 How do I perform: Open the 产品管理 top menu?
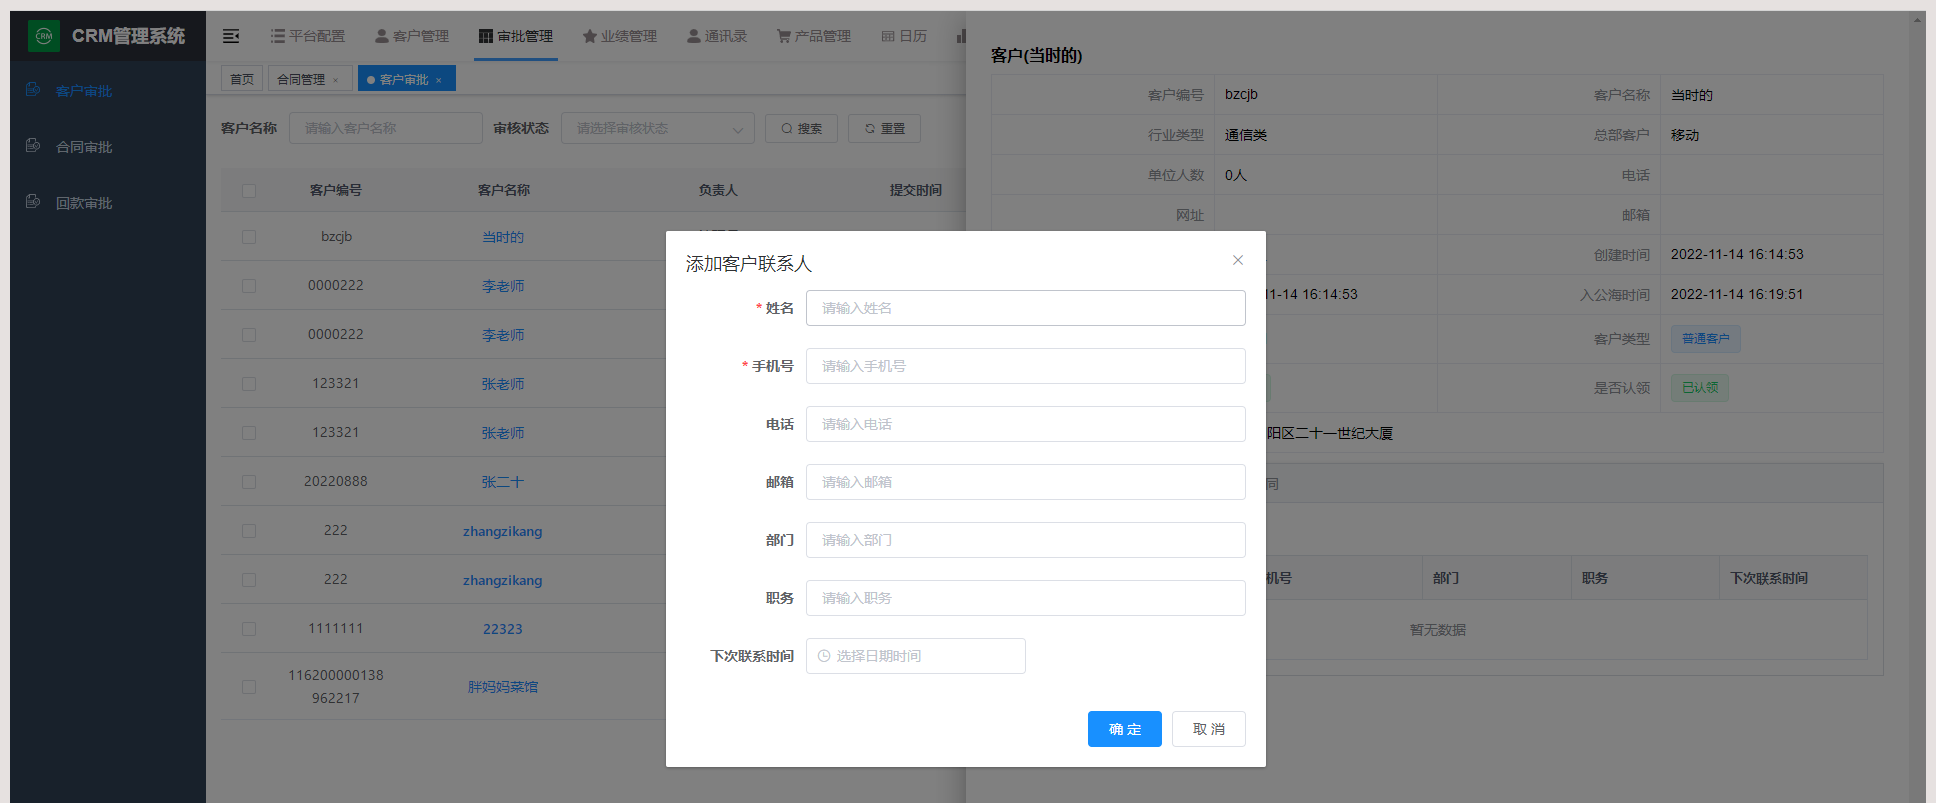pyautogui.click(x=813, y=36)
